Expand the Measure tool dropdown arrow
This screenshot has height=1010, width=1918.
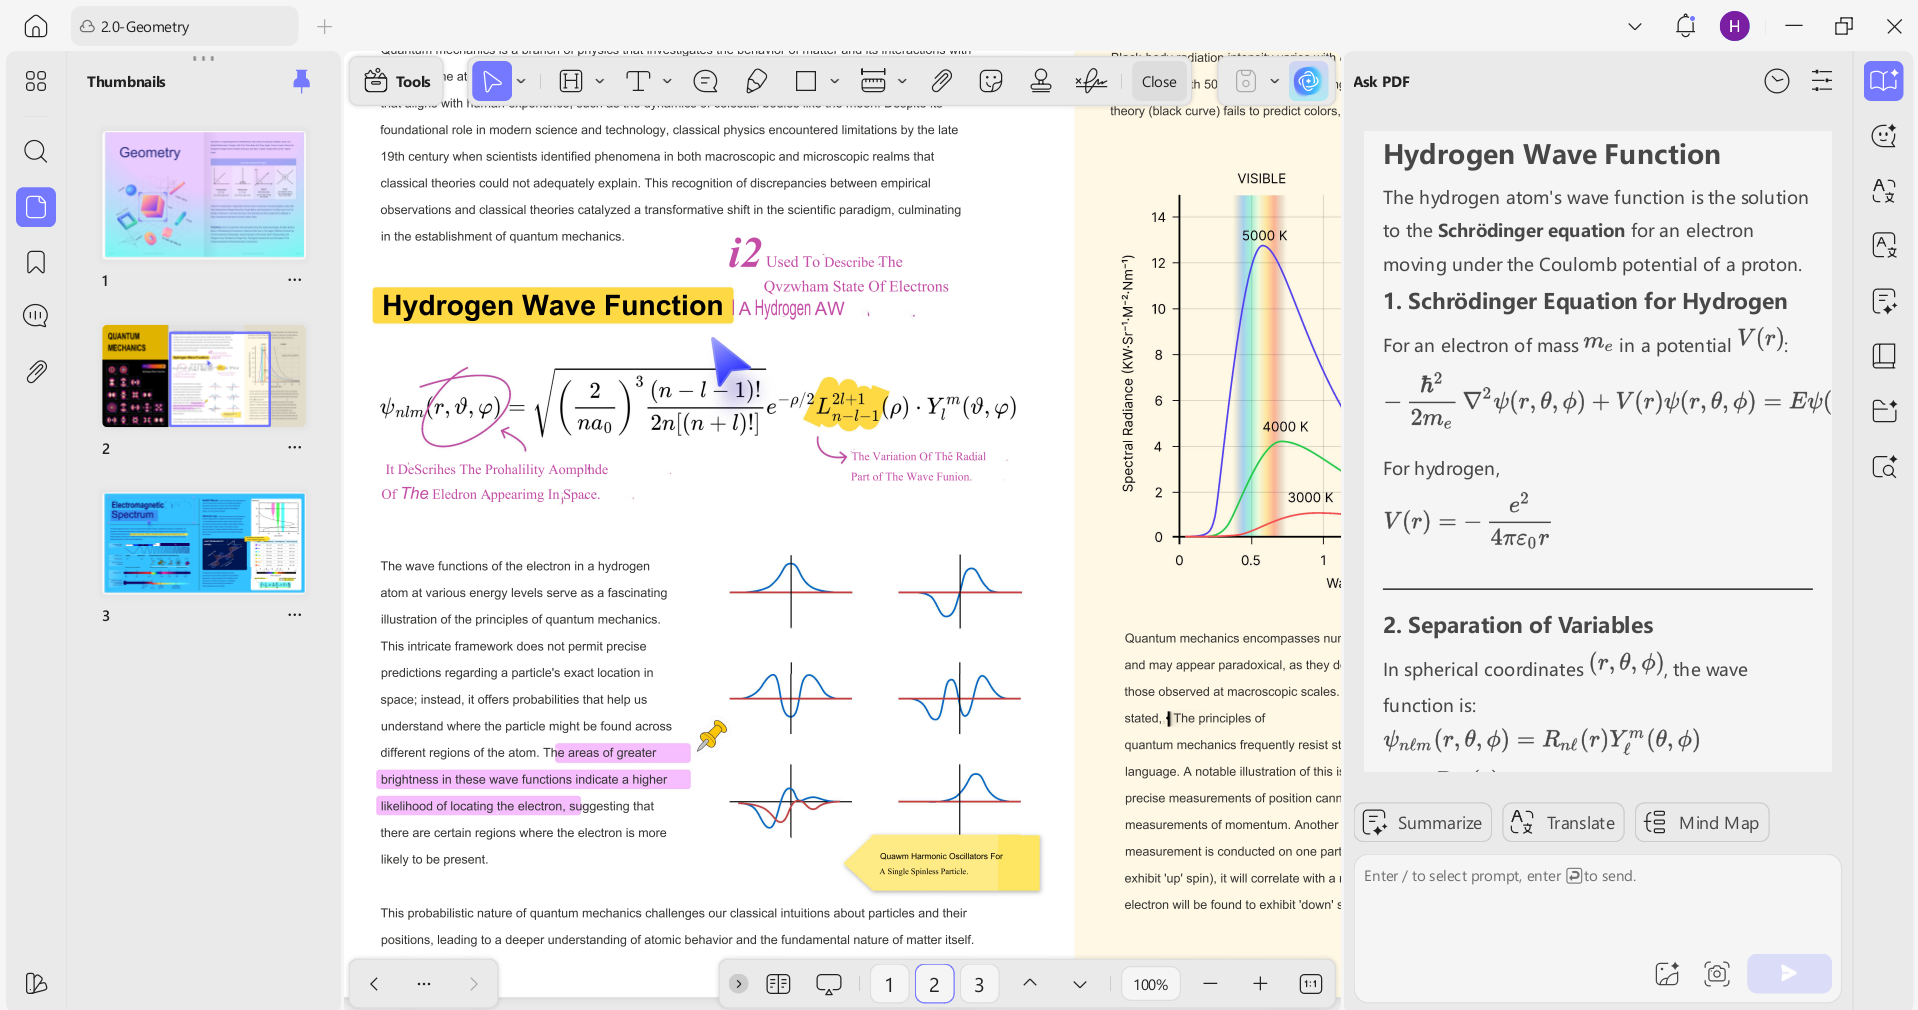click(x=902, y=81)
